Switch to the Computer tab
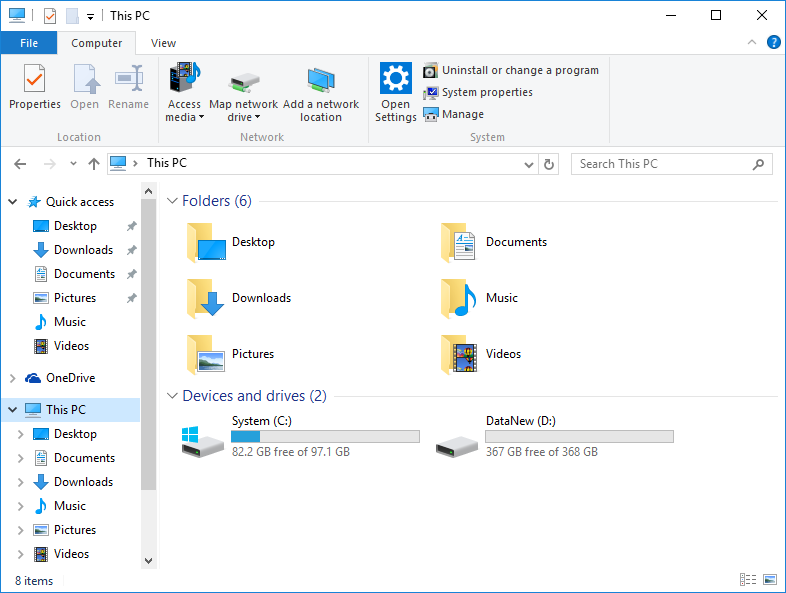The width and height of the screenshot is (786, 593). click(96, 43)
